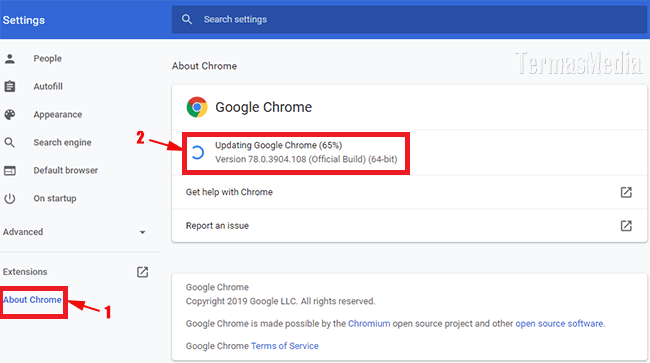Click the Updating Google Chrome (65%) text
The height and width of the screenshot is (363, 650).
click(x=278, y=145)
